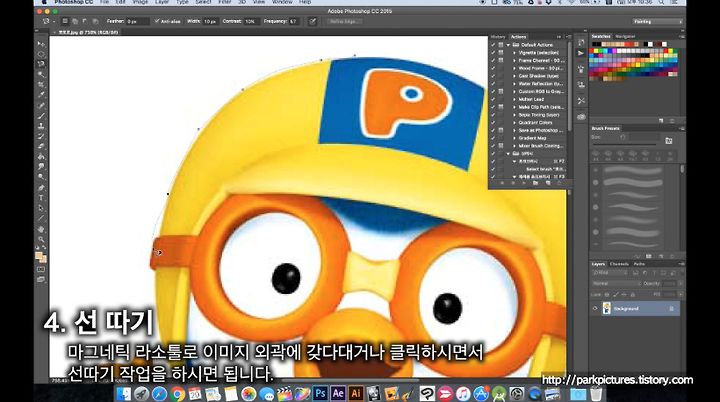
Task: Select the Eraser tool
Action: pos(41,147)
